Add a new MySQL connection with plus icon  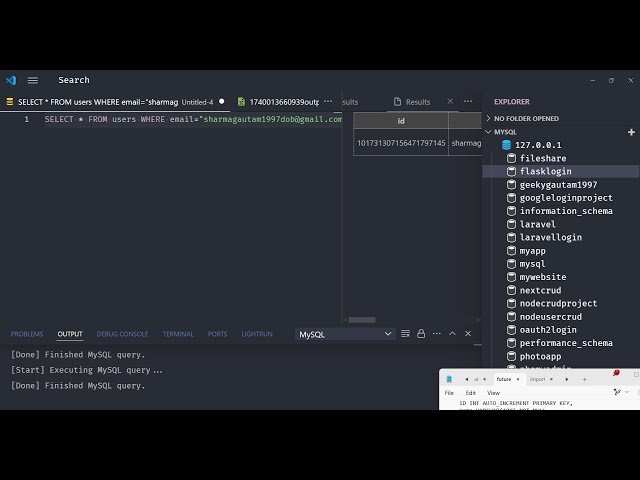pyautogui.click(x=631, y=132)
